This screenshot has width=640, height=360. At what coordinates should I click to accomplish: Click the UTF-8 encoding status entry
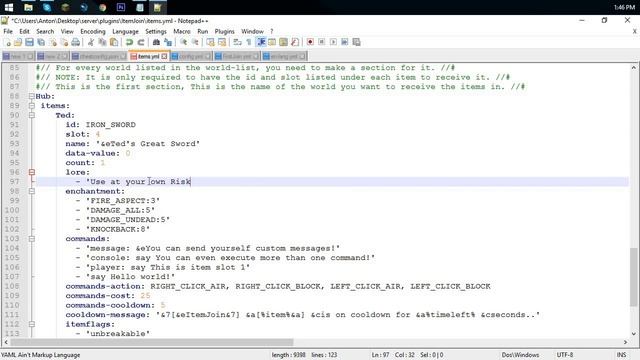point(564,355)
